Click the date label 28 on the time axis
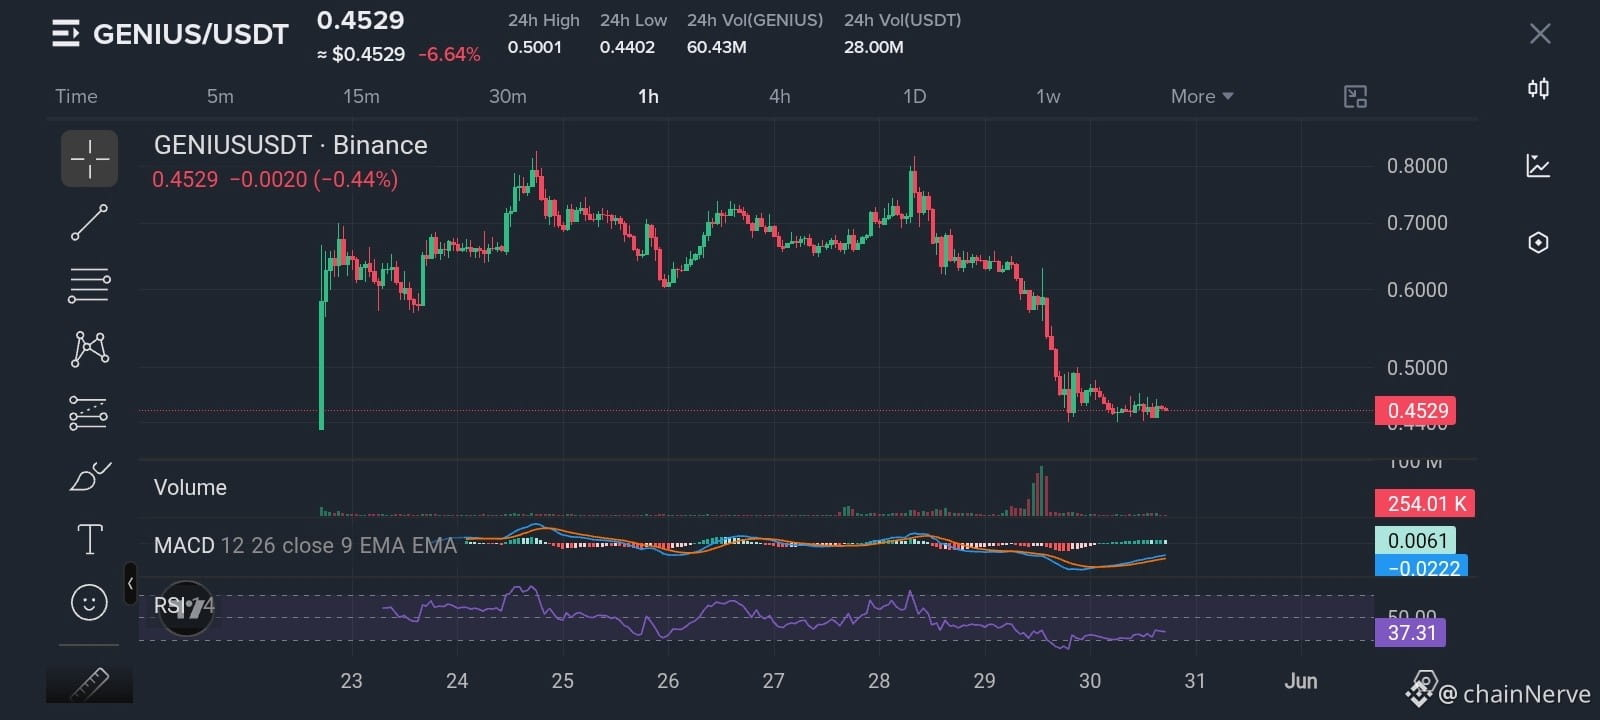 879,681
